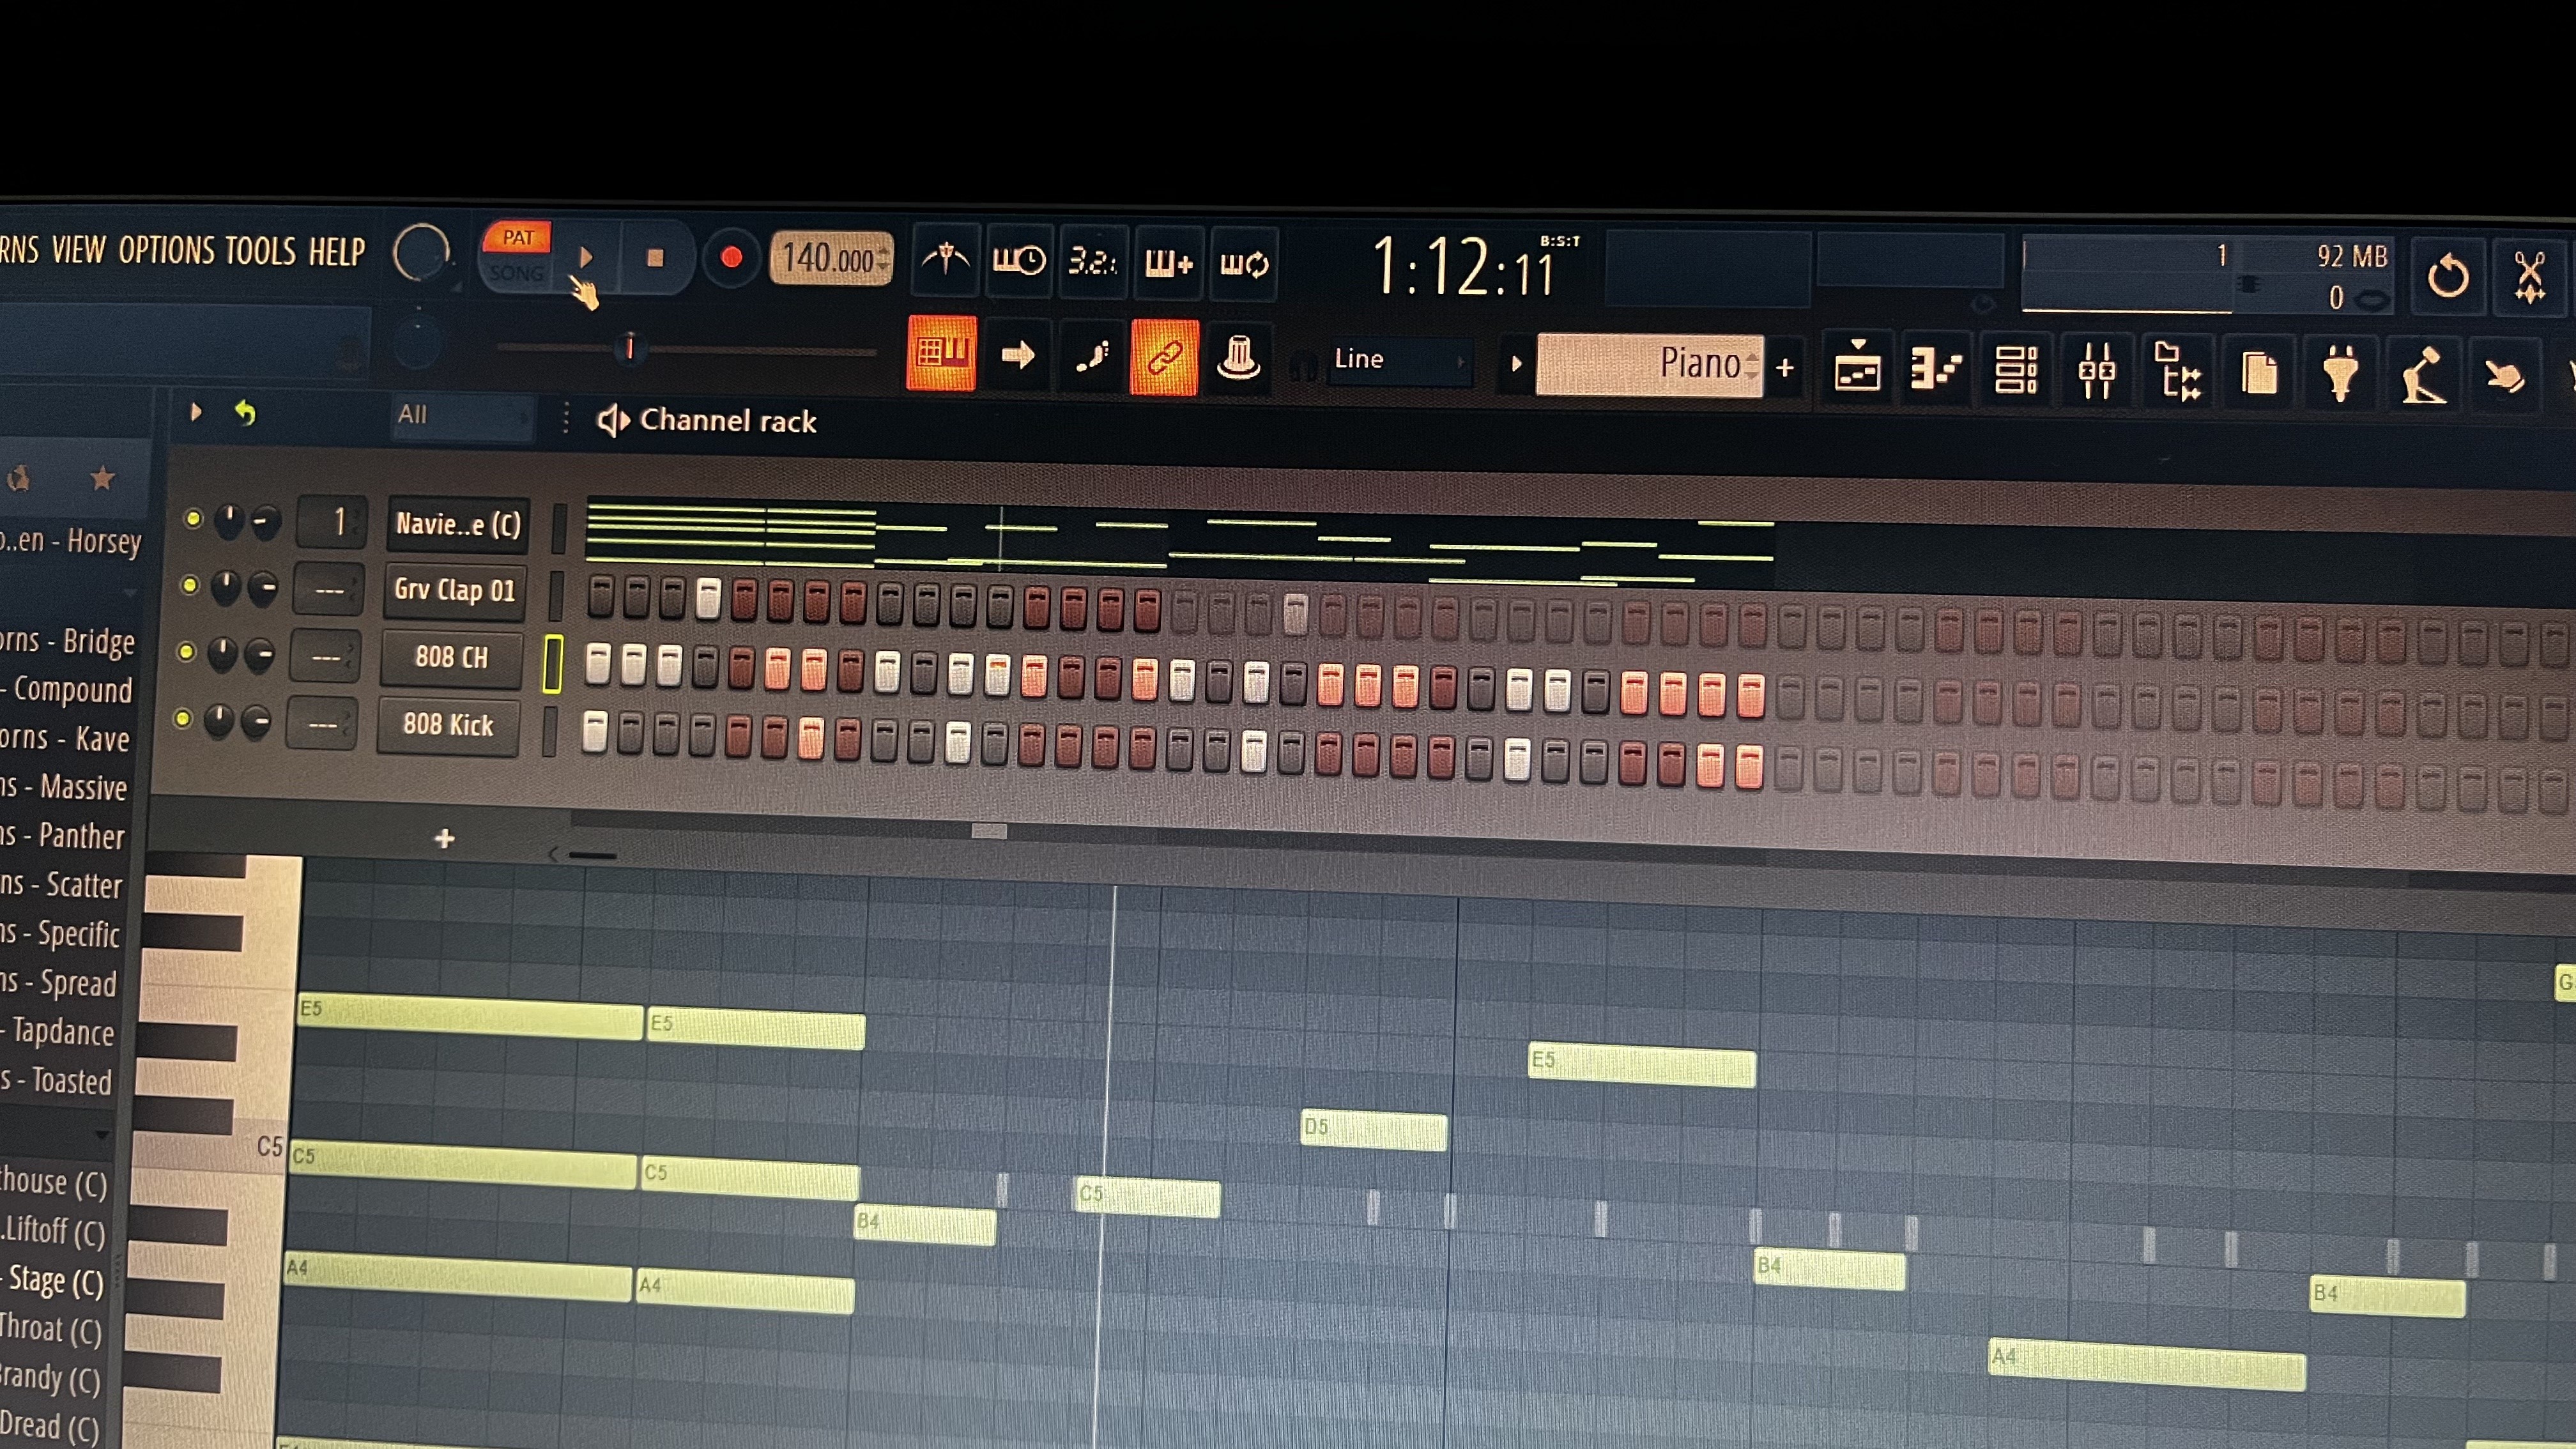Click the Navie..e (C) channel button
The height and width of the screenshot is (1449, 2576).
[457, 524]
